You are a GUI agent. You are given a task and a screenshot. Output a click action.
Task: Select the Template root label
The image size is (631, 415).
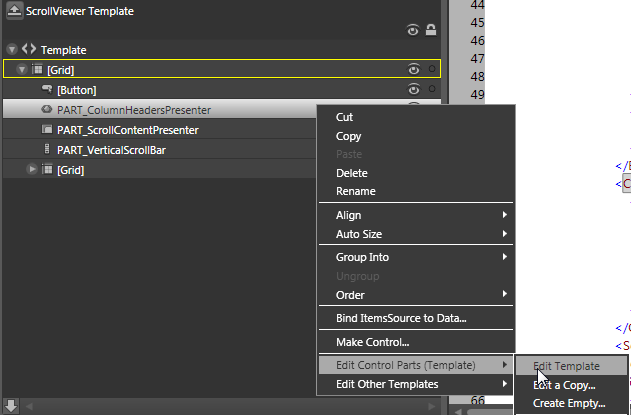(x=64, y=50)
